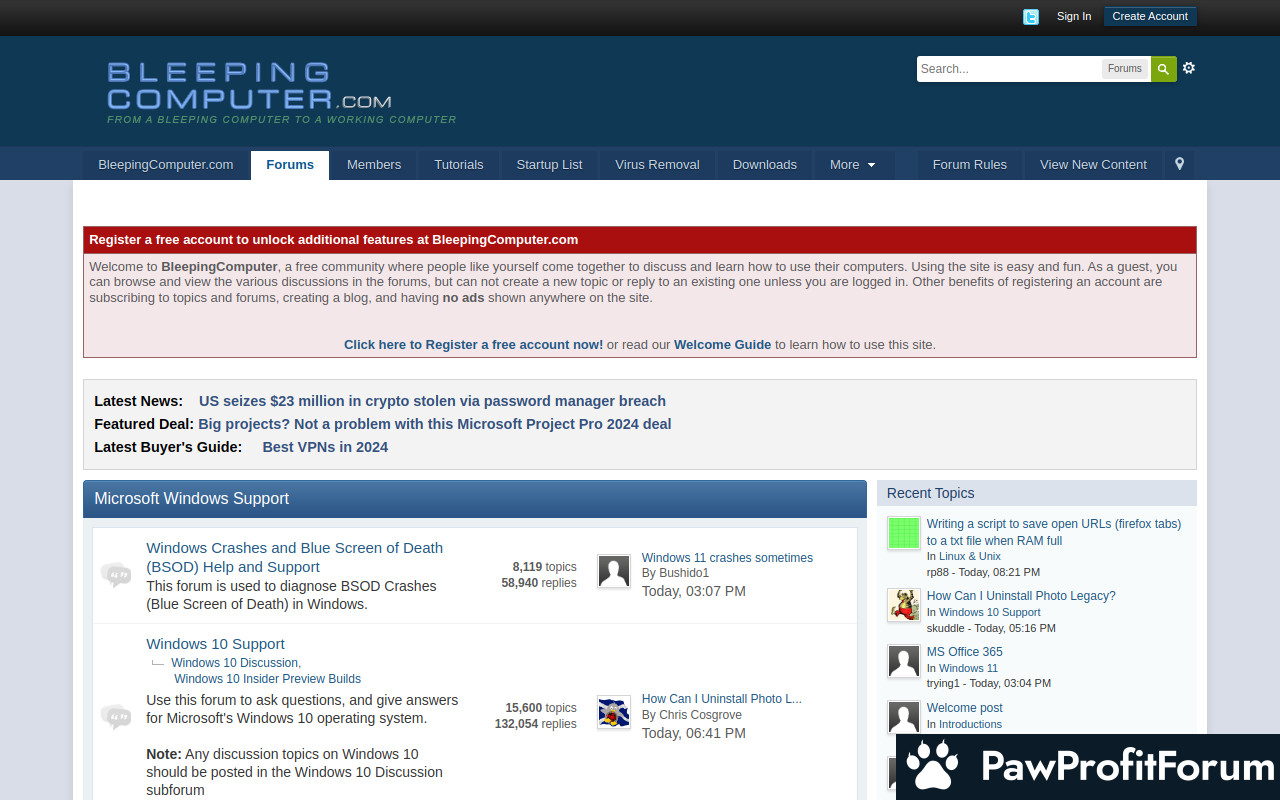Open the Microsoft Project Pro 2024 deal link

[x=435, y=424]
